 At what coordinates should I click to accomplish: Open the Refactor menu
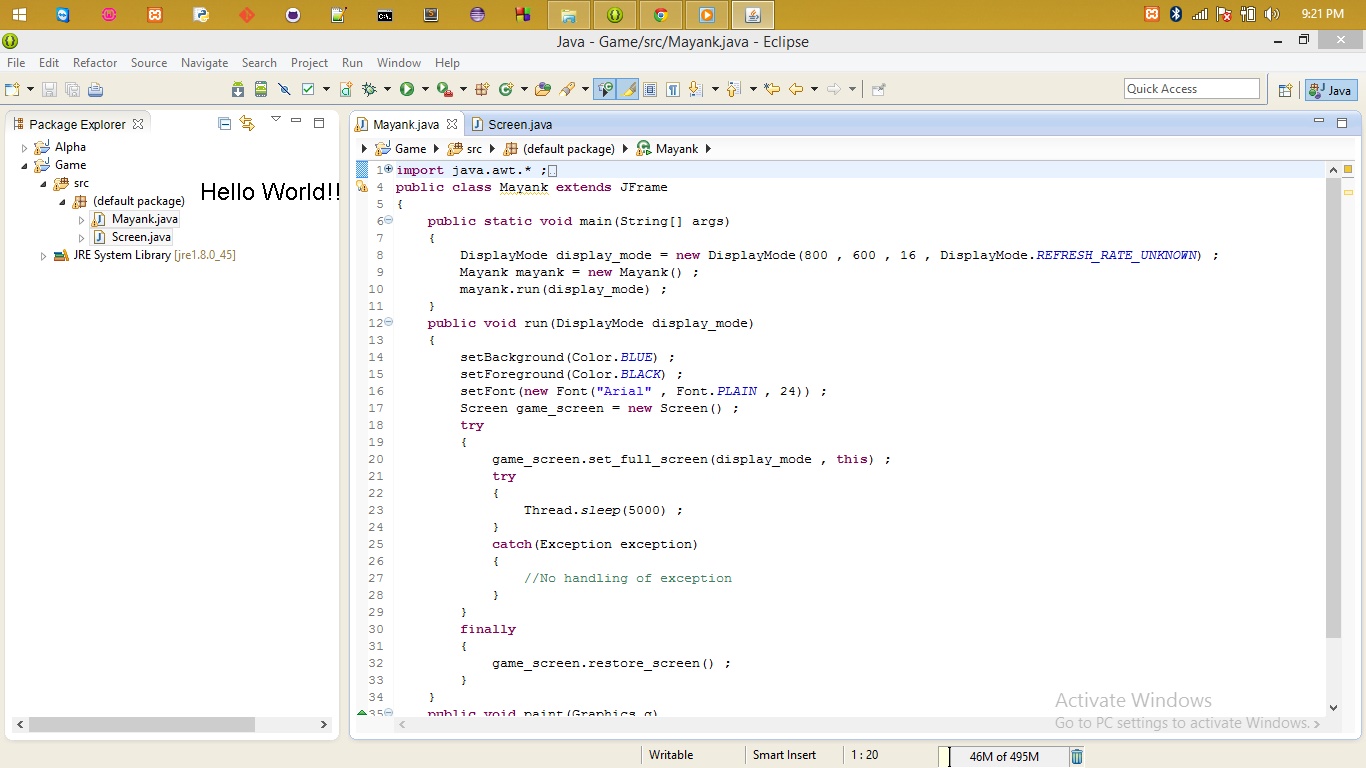click(95, 63)
